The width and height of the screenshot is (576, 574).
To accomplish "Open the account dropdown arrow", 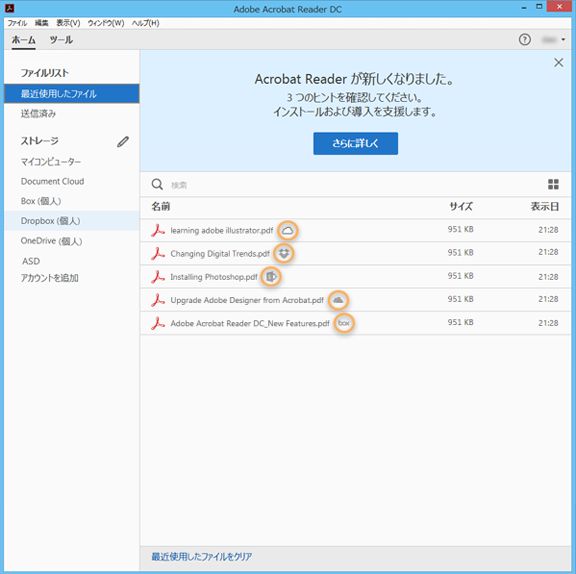I will point(563,40).
